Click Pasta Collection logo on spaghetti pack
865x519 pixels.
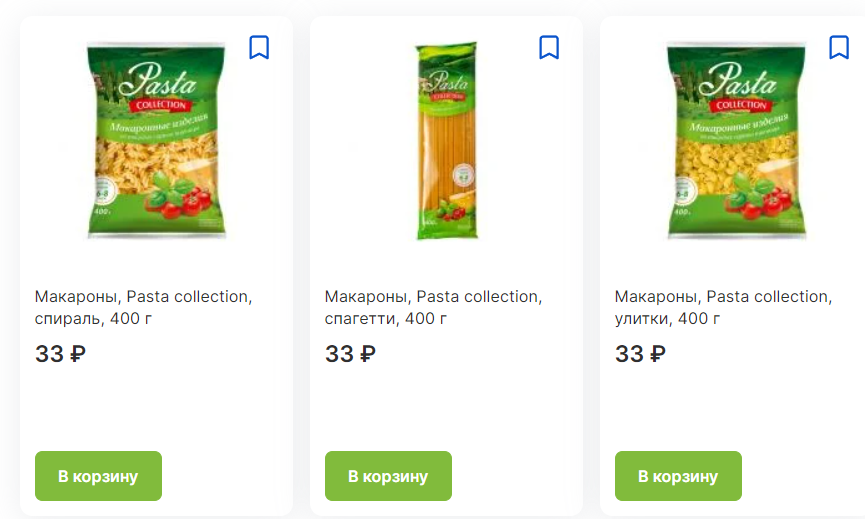(x=447, y=85)
